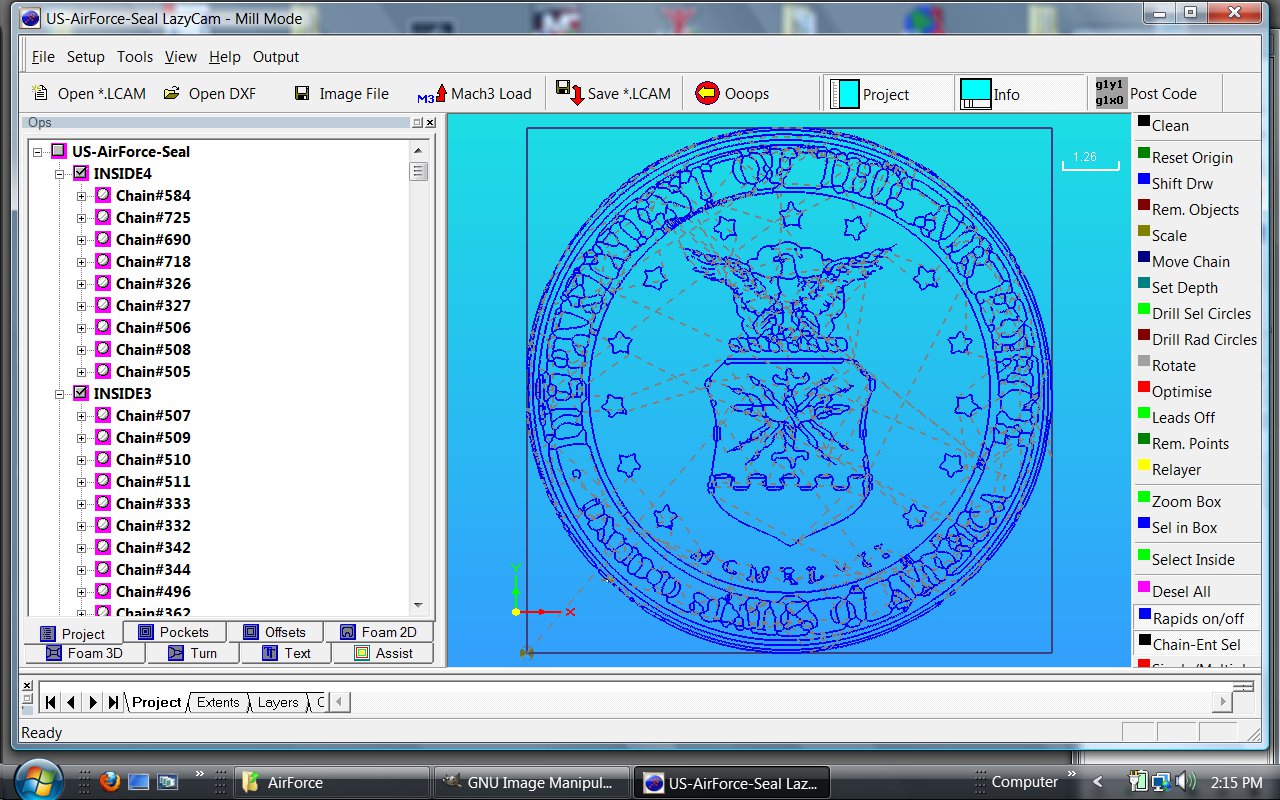Collapse the INSIDE4 tree node
Image resolution: width=1280 pixels, height=800 pixels.
point(60,174)
